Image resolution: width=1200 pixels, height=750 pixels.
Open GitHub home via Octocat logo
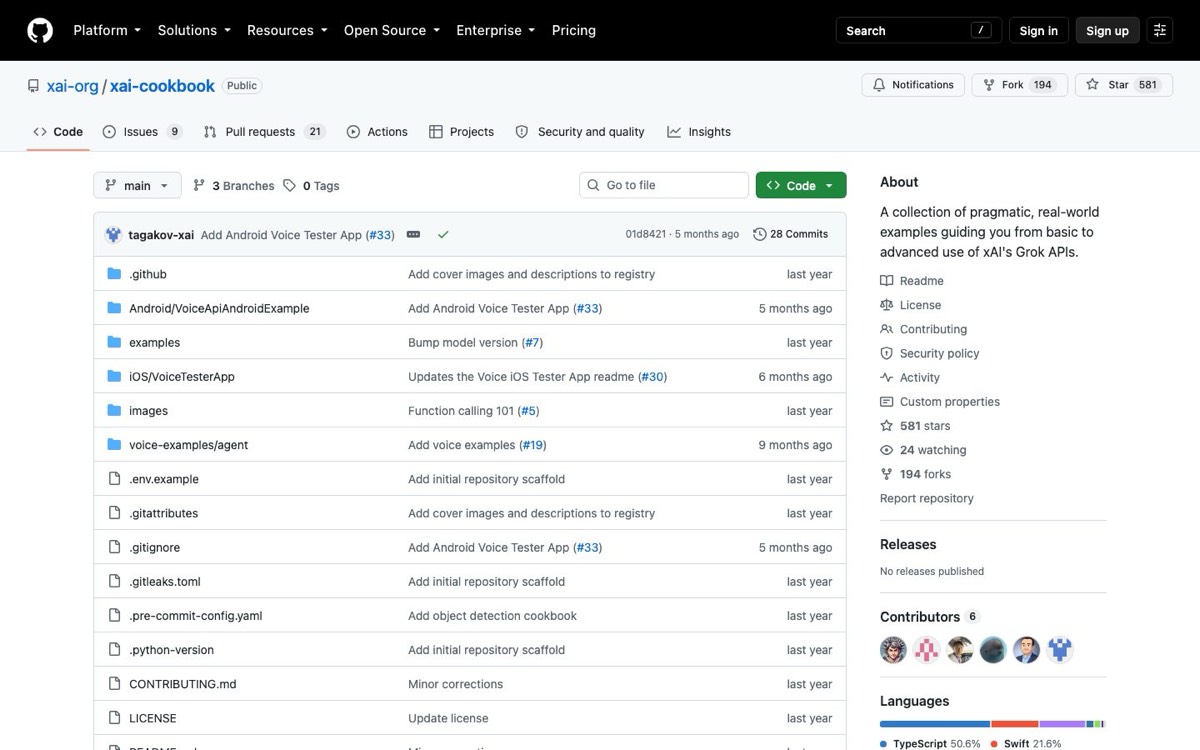[40, 30]
